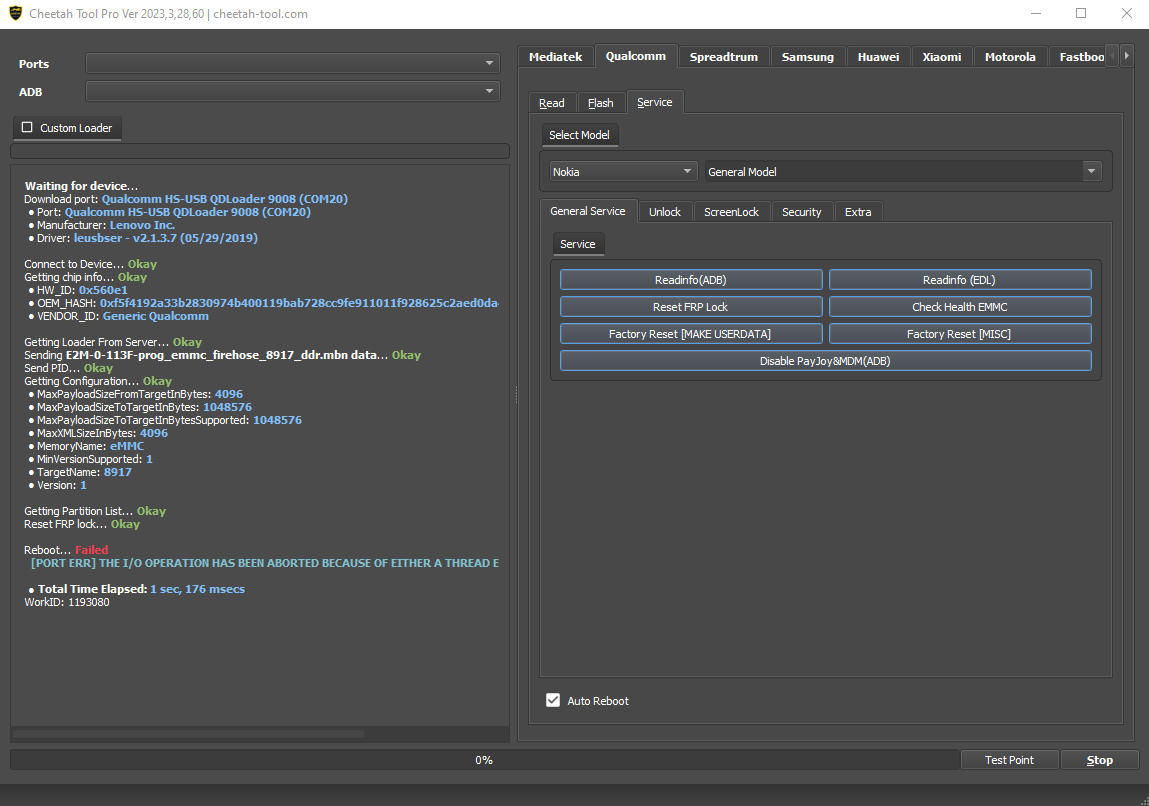Open the ScreenLock tab
Viewport: 1149px width, 806px height.
tap(731, 212)
